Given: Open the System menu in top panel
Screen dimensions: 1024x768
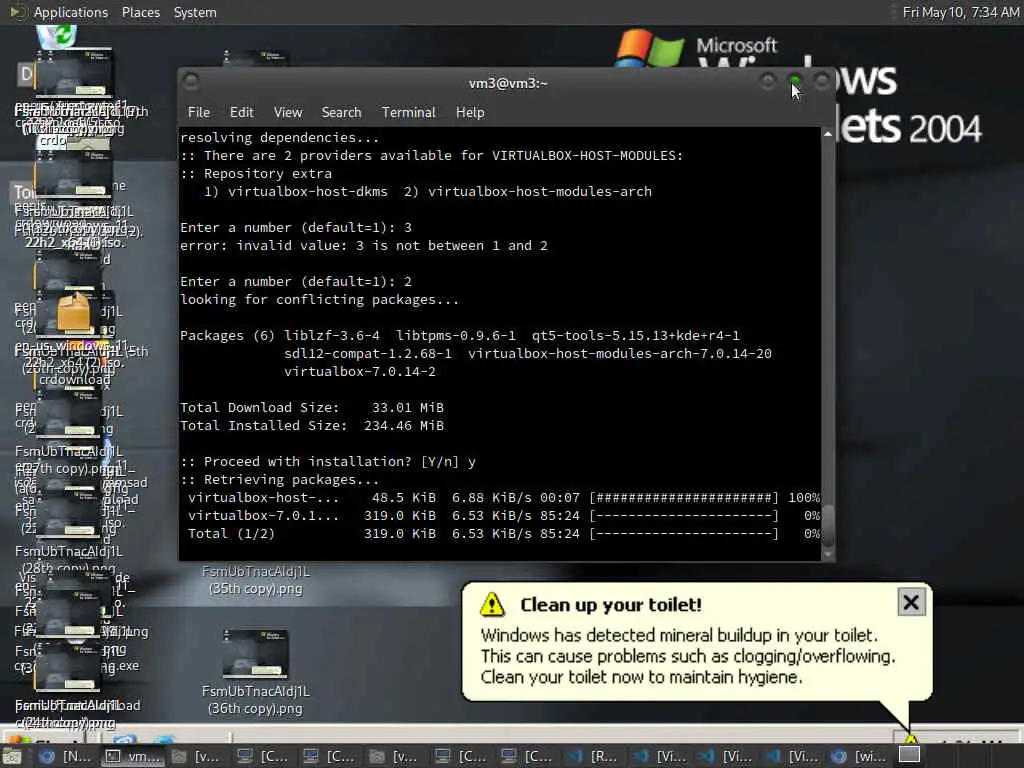Looking at the screenshot, I should point(195,12).
